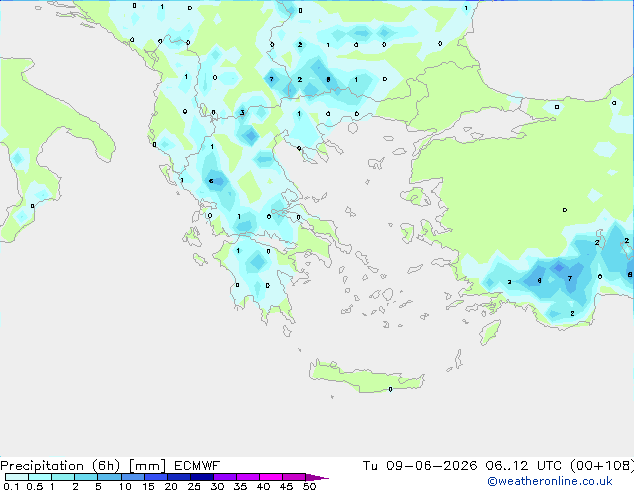Select the 30–35 mm purple legend box
This screenshot has width=634, height=490.
point(225,477)
